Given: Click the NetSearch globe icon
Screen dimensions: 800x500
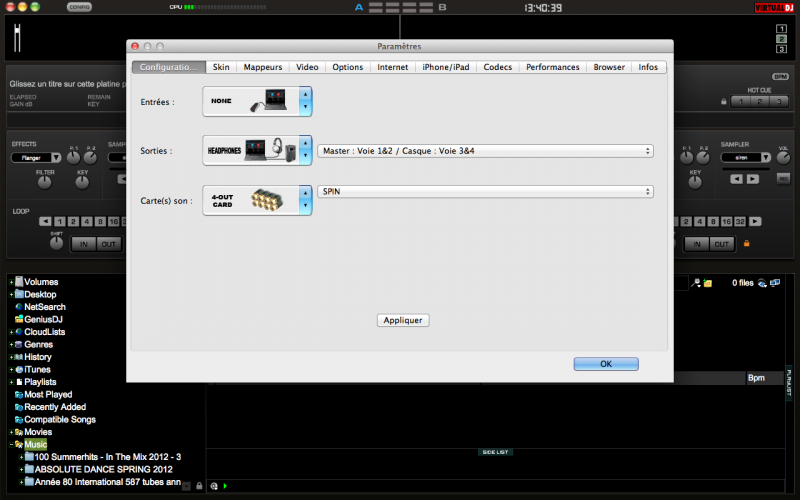Looking at the screenshot, I should coord(18,307).
